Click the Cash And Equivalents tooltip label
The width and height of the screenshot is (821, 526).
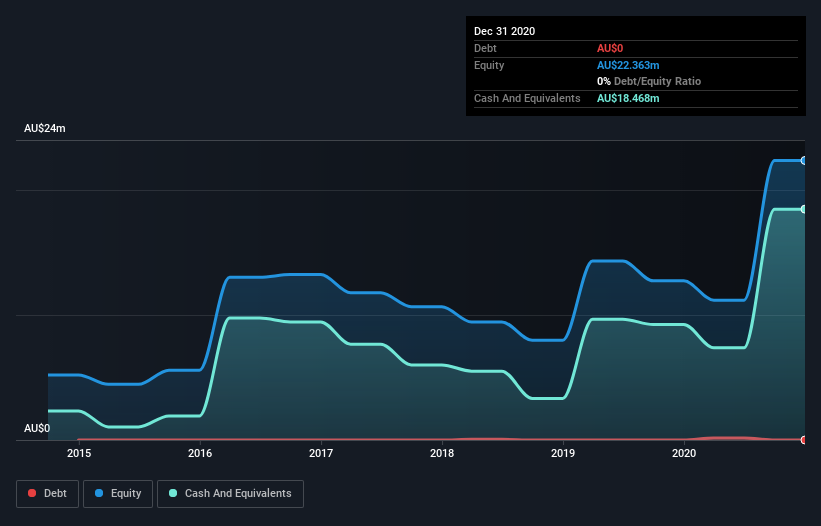[x=527, y=98]
